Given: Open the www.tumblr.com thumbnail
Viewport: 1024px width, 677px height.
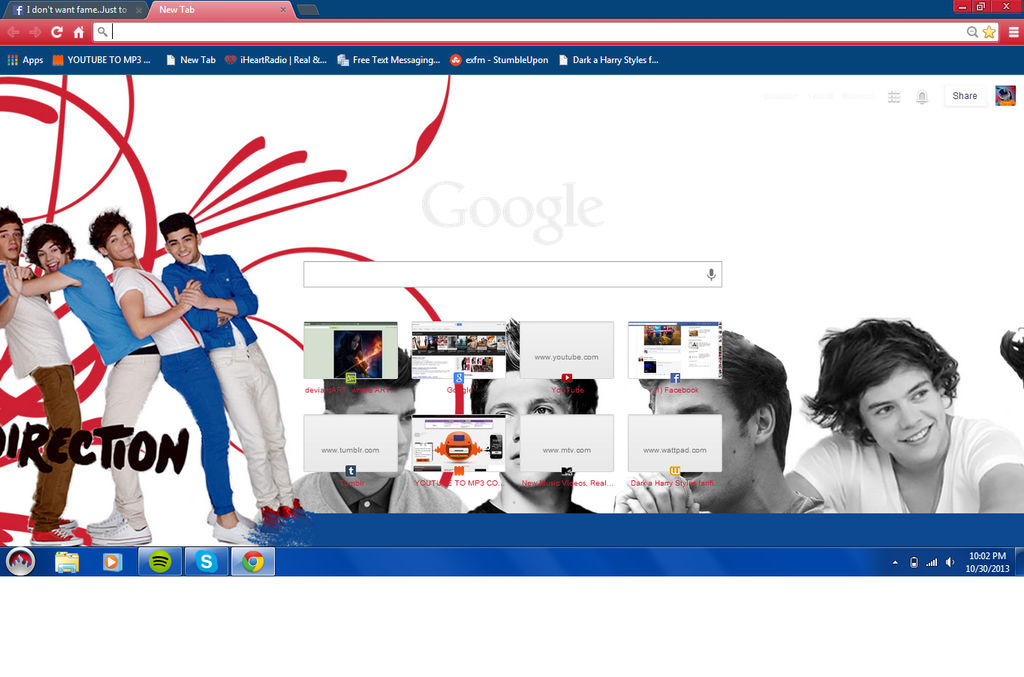Looking at the screenshot, I should click(350, 443).
